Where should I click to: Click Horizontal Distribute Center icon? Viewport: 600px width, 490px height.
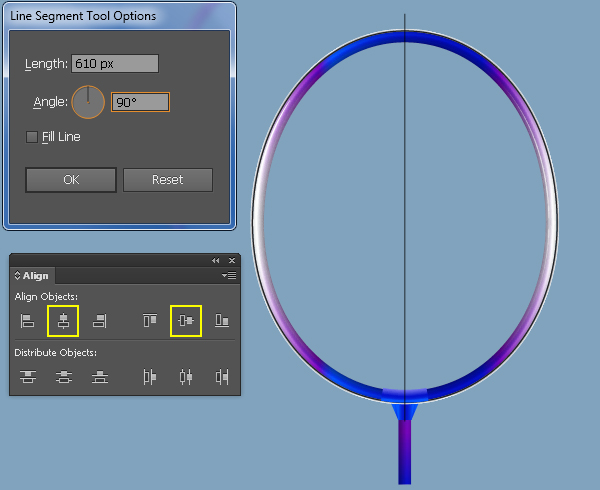click(186, 377)
